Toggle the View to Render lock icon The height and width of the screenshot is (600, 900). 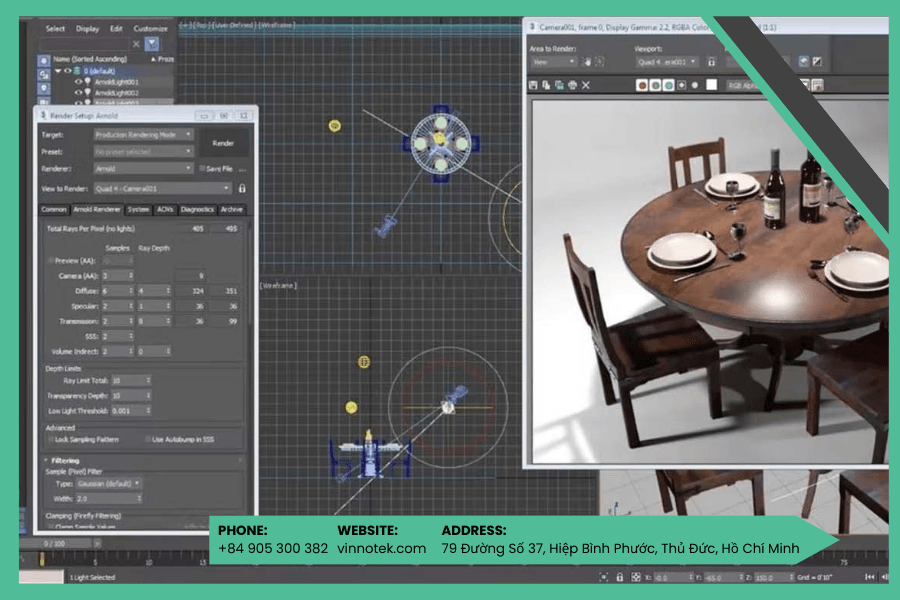tap(242, 188)
